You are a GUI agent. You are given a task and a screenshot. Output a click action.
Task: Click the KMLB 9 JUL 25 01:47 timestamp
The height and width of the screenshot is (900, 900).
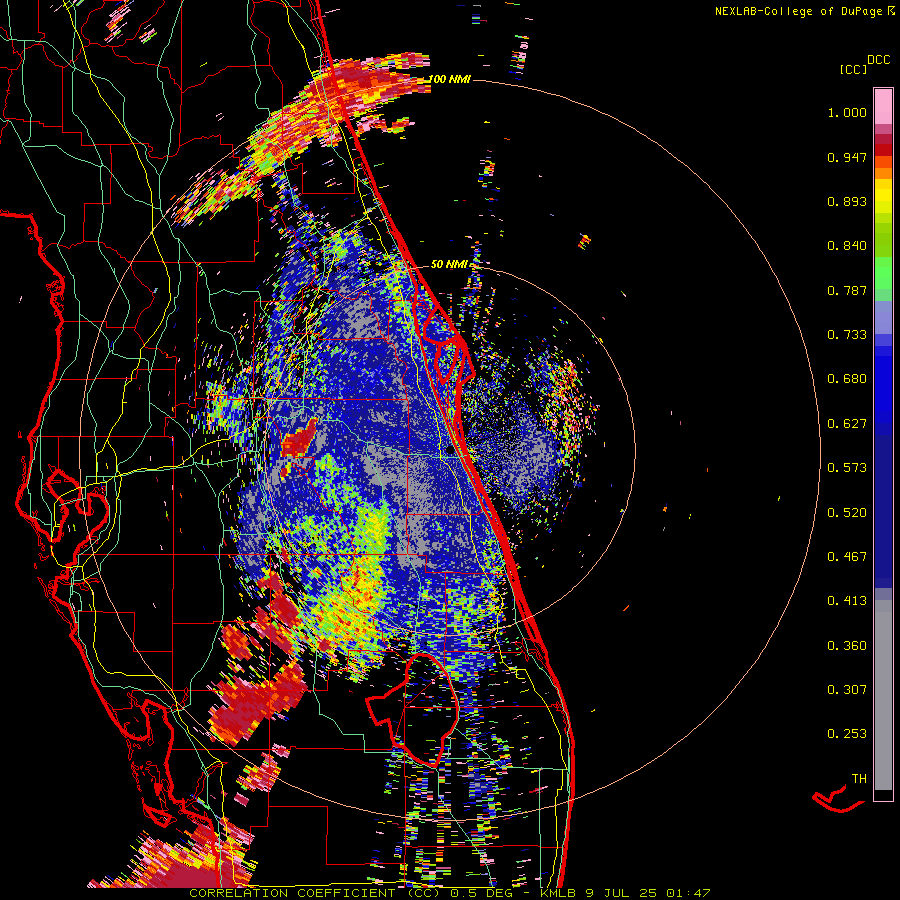click(x=626, y=893)
